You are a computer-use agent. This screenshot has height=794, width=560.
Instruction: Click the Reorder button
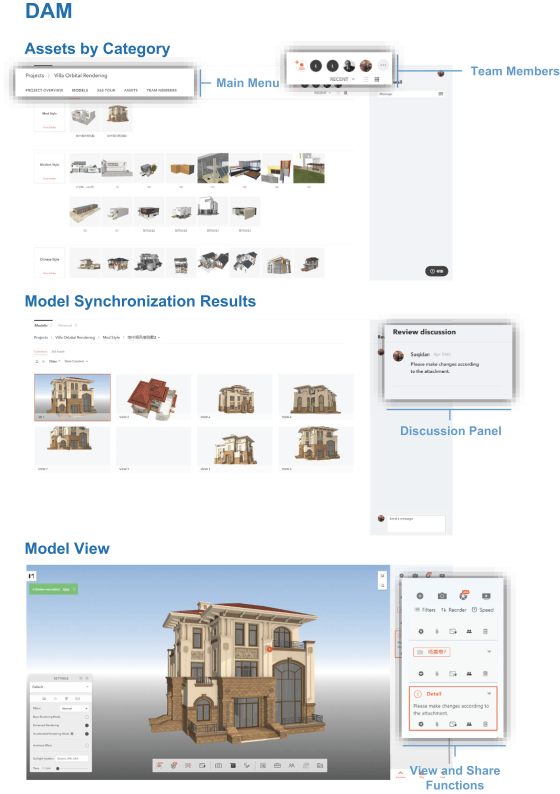(x=454, y=610)
